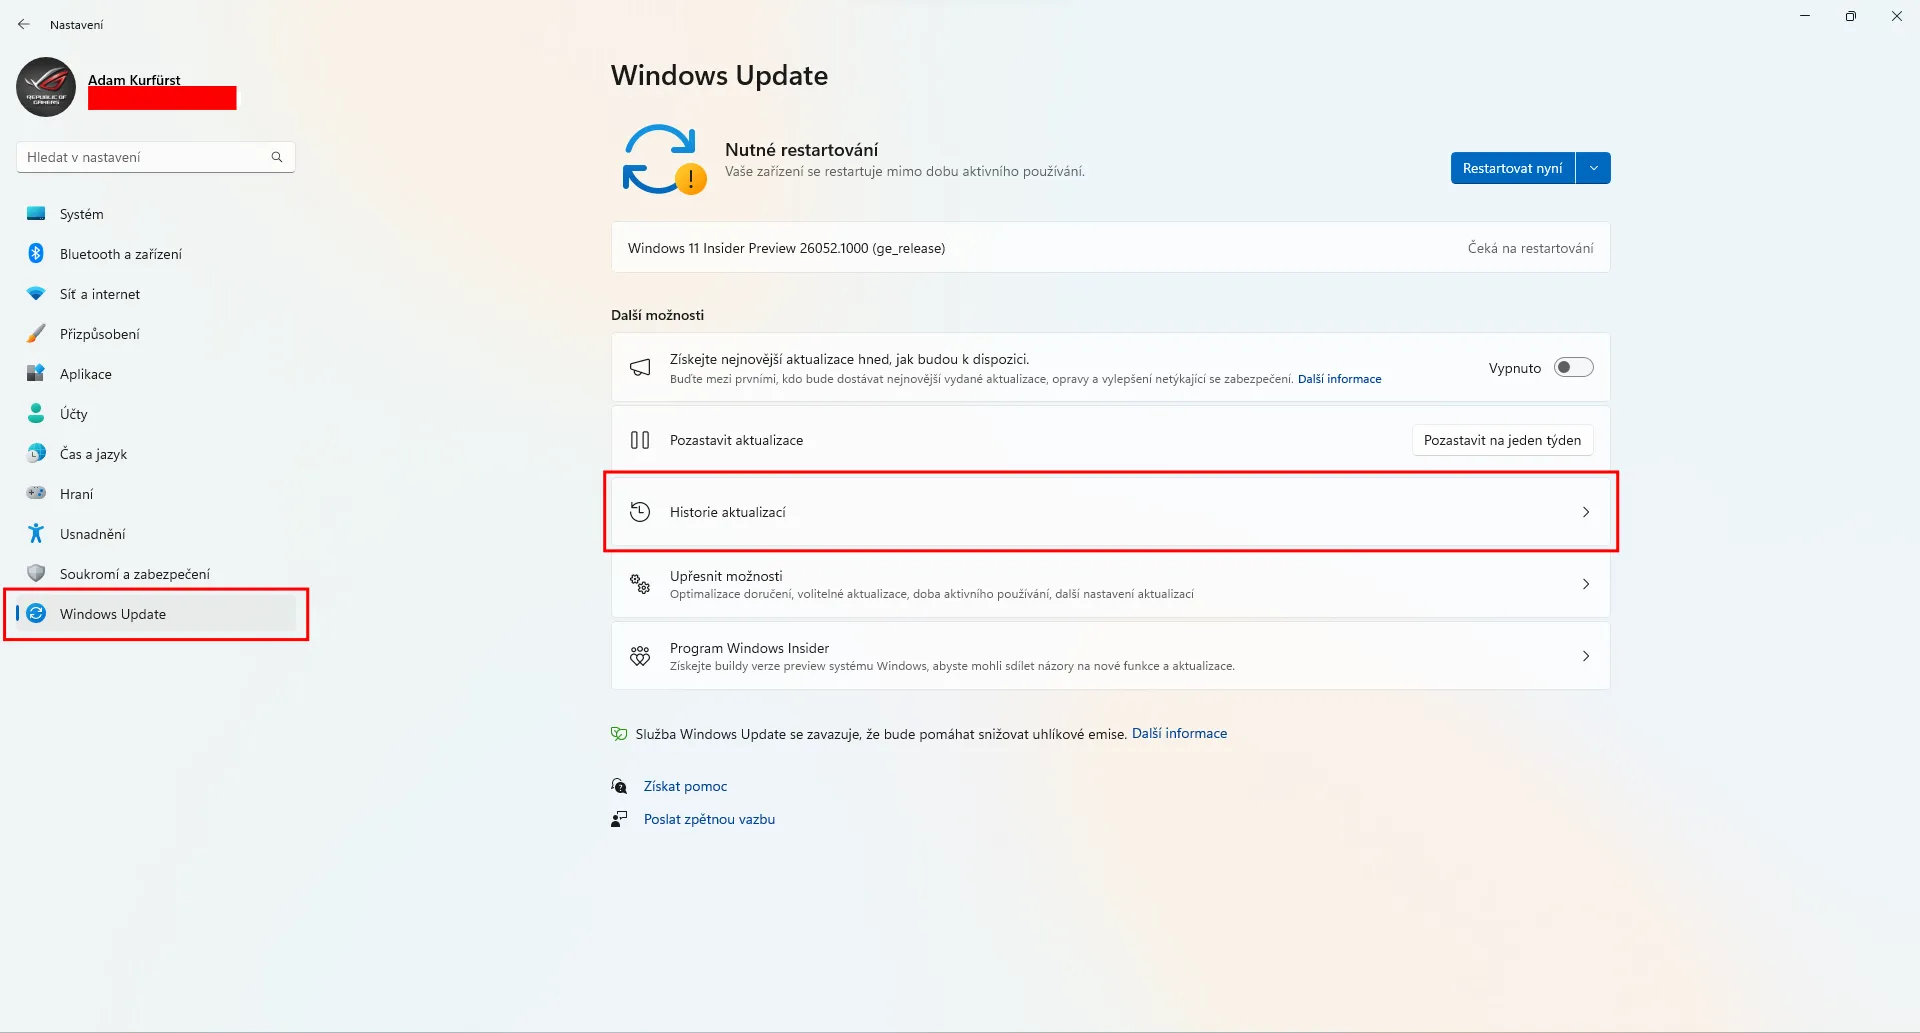Toggle the get latest updates switch (Vypnuto)
Viewport: 1920px width, 1033px height.
coord(1573,367)
